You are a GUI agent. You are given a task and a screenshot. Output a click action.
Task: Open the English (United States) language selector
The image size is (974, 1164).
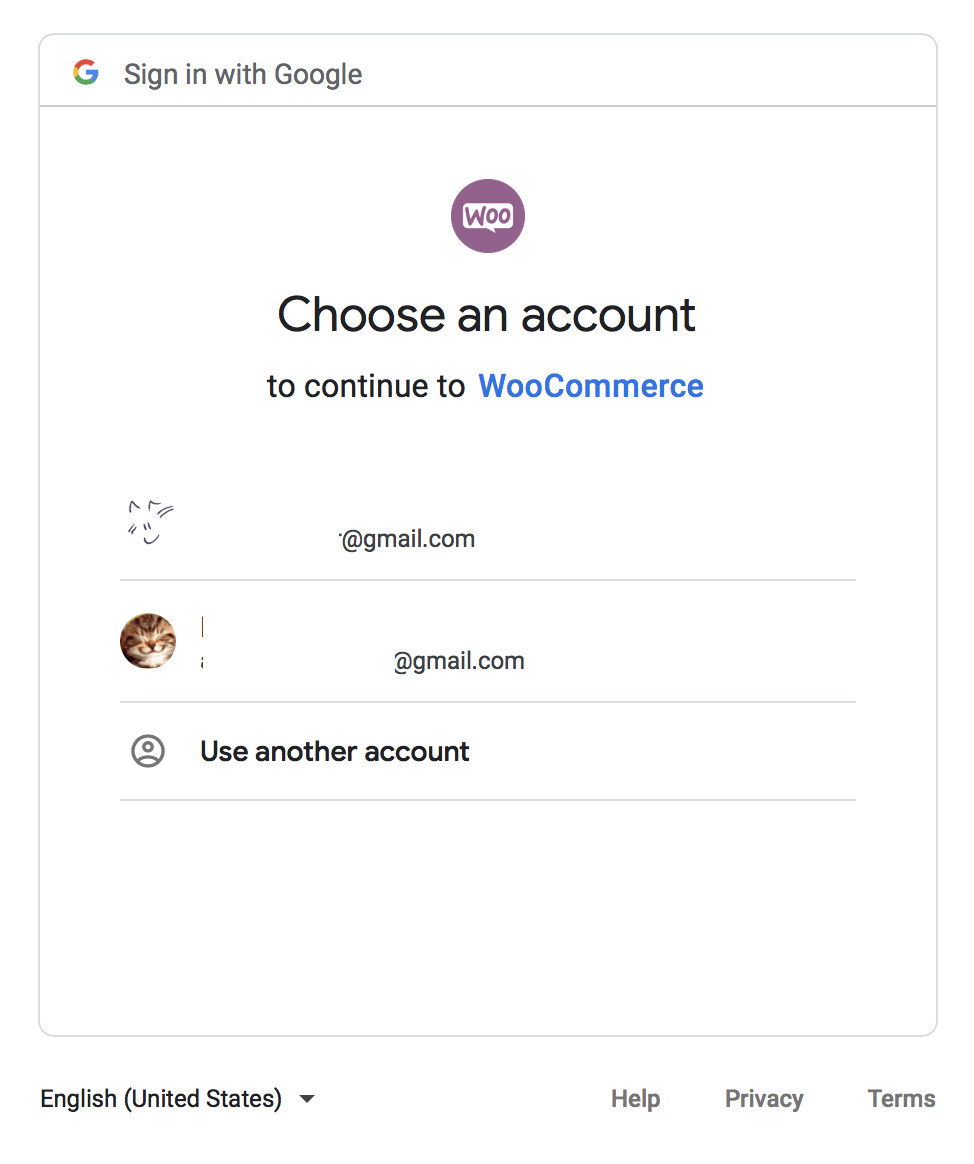click(160, 1098)
